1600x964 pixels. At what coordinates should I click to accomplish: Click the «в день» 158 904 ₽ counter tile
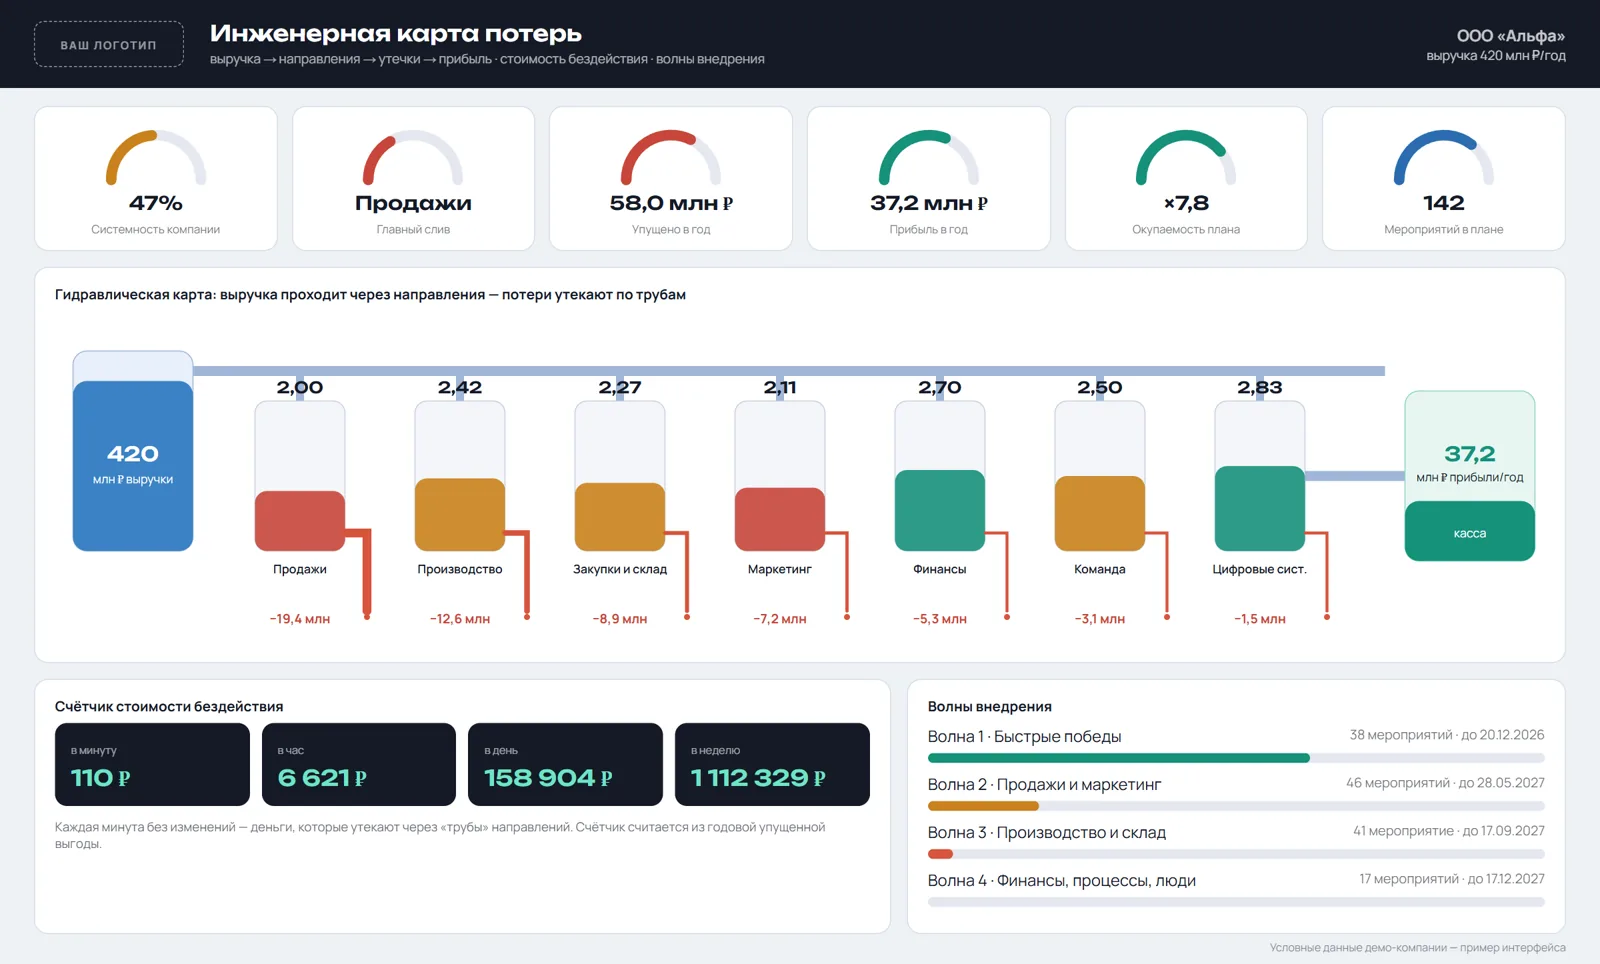(565, 765)
